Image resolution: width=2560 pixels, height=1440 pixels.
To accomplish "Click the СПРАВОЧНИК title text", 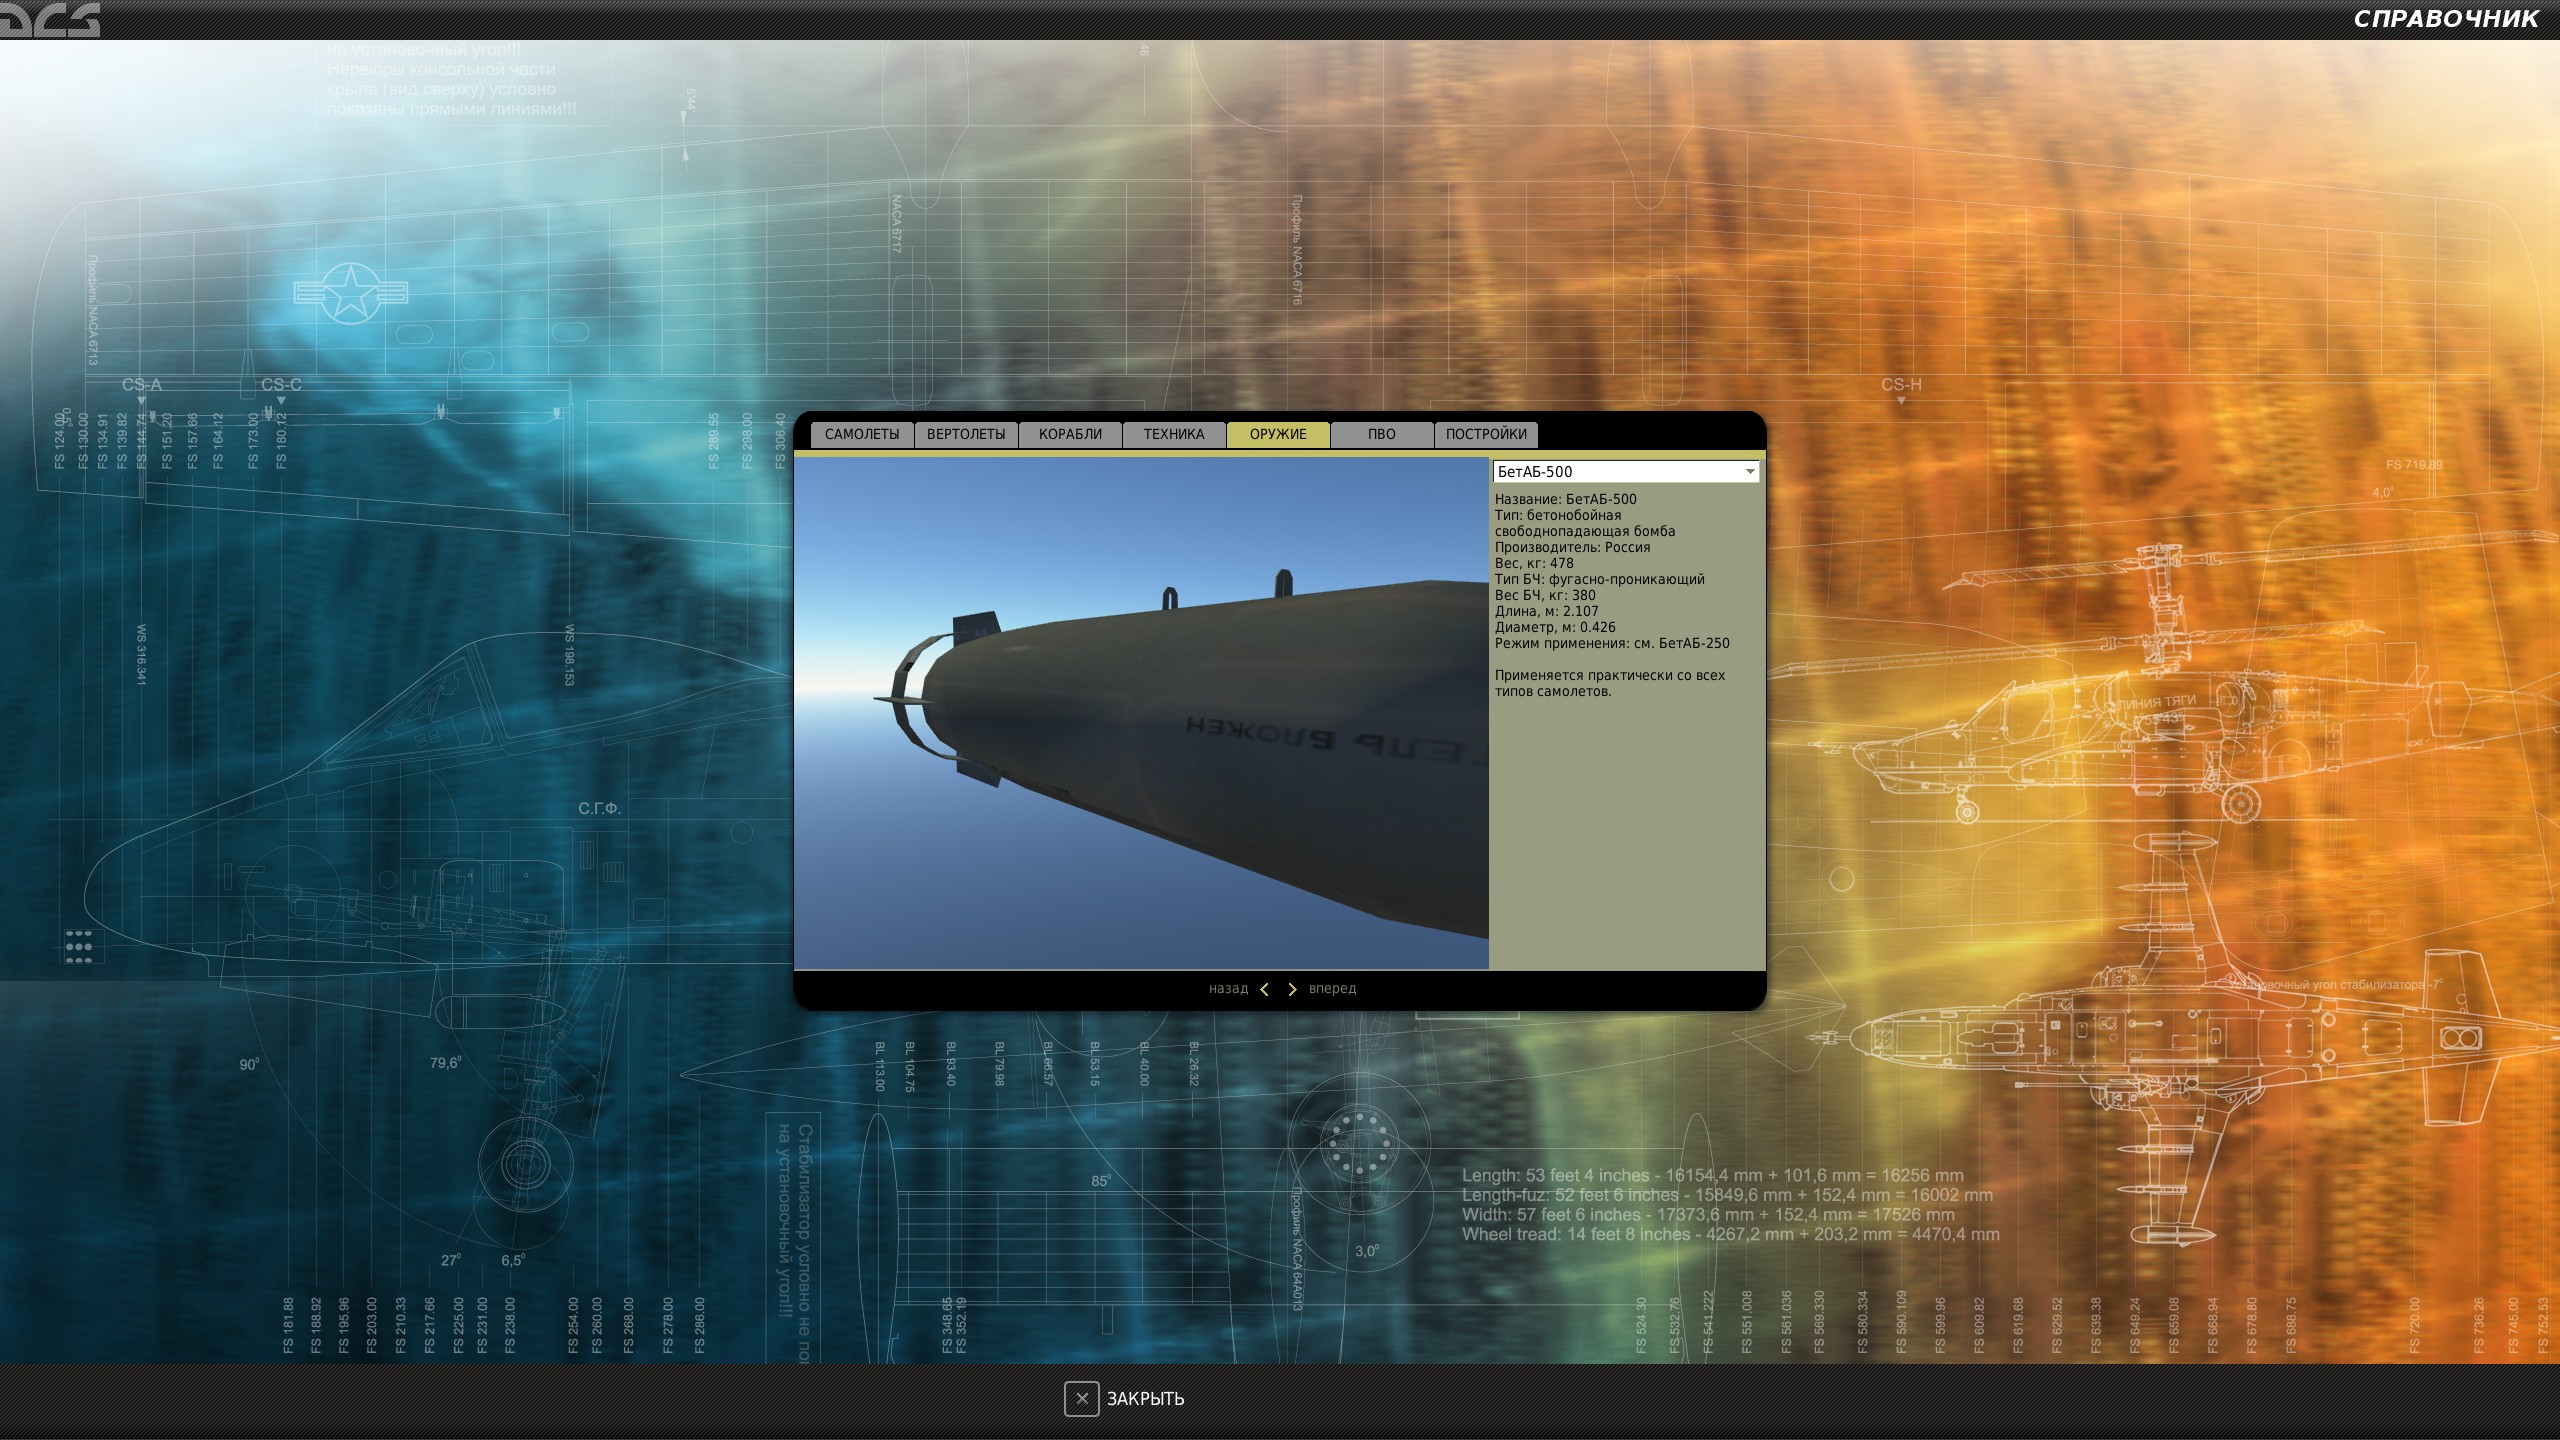I will pos(2445,19).
